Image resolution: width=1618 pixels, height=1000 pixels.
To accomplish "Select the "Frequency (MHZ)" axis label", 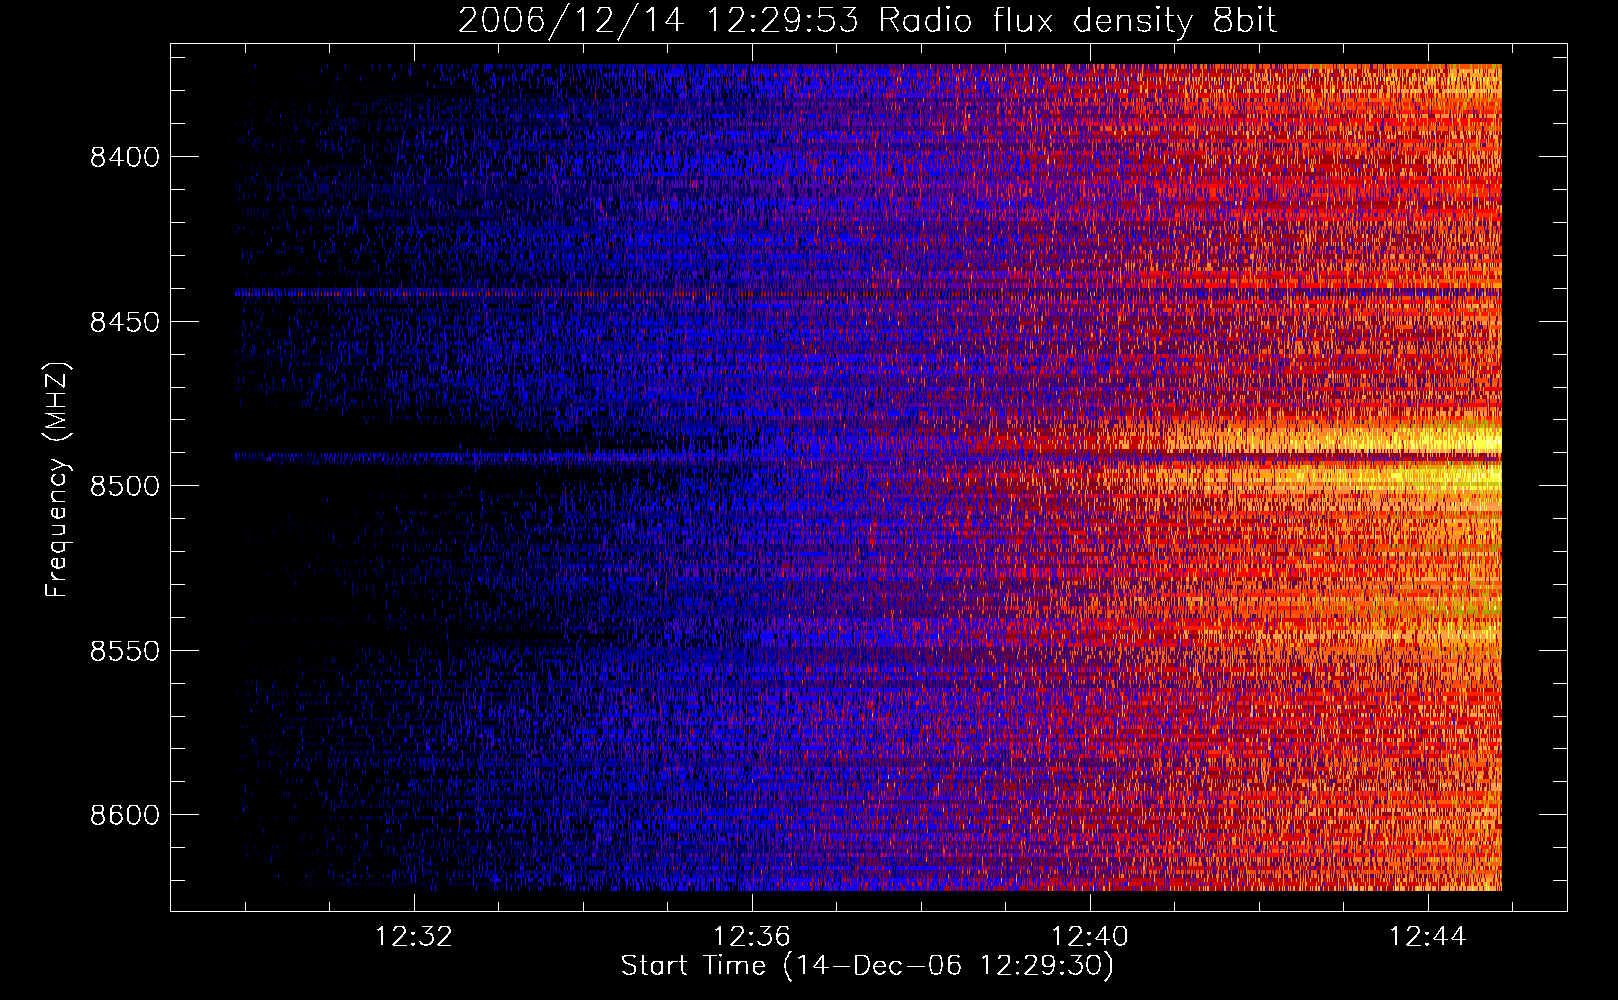I will pyautogui.click(x=58, y=480).
